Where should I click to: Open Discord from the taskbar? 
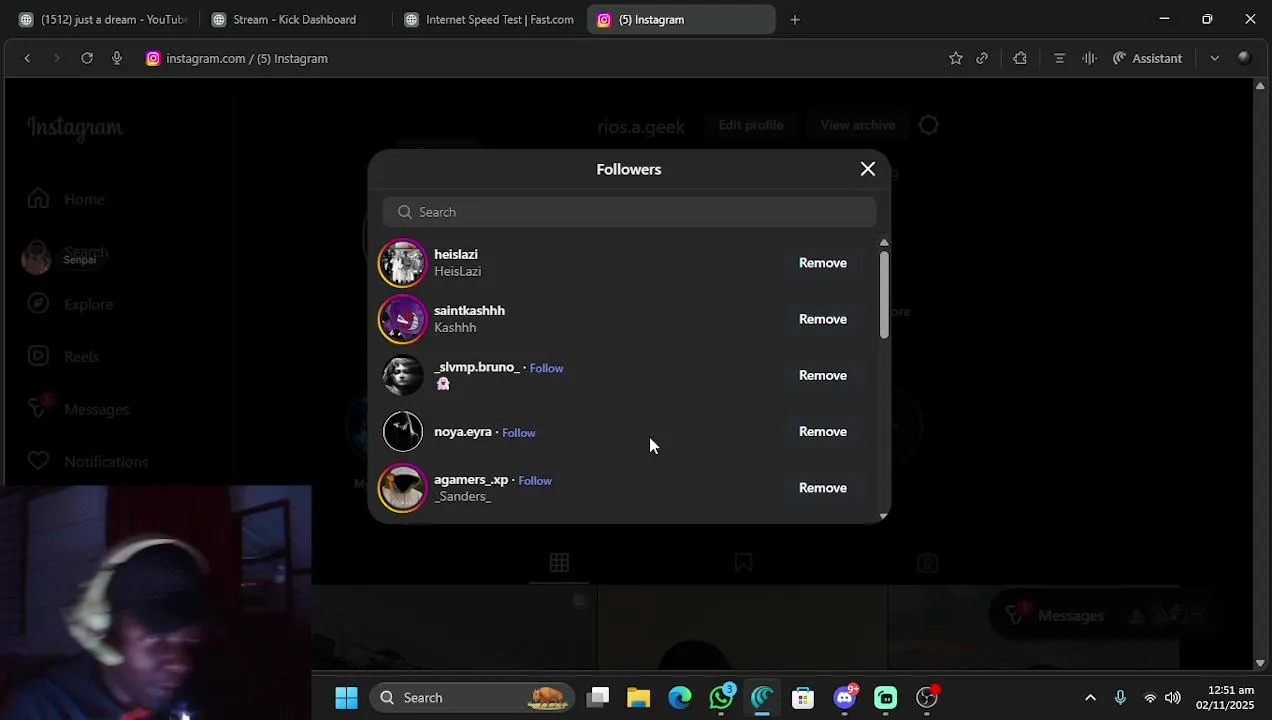(845, 697)
